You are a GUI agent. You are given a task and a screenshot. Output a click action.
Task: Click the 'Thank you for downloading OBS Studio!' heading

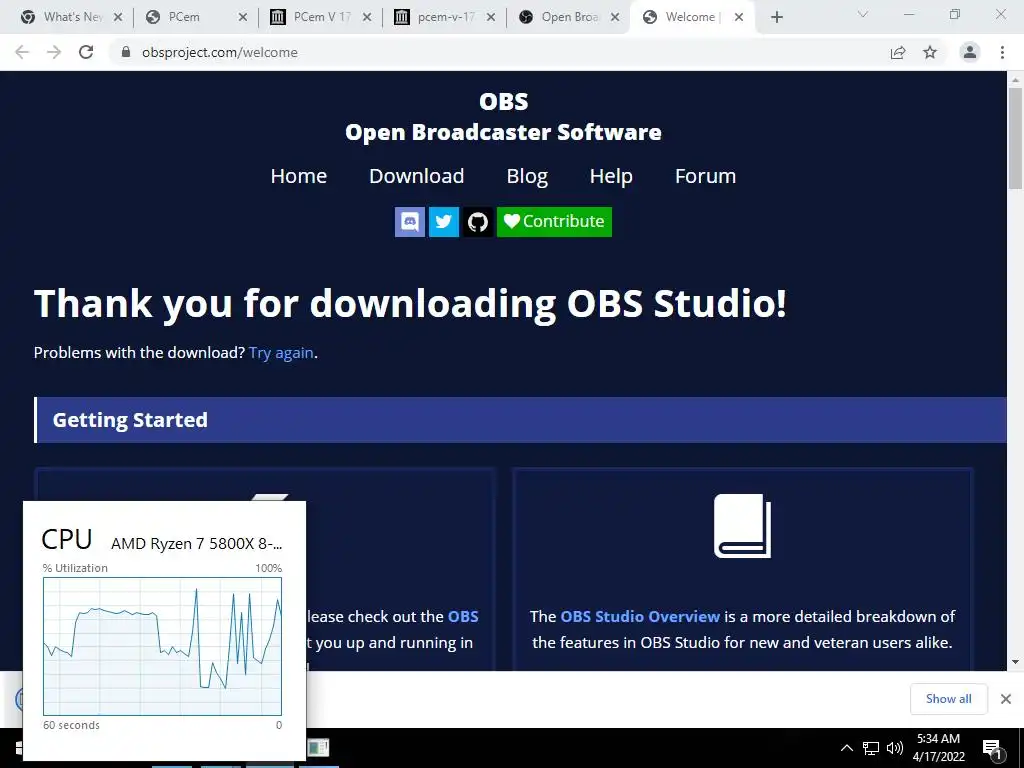click(410, 304)
